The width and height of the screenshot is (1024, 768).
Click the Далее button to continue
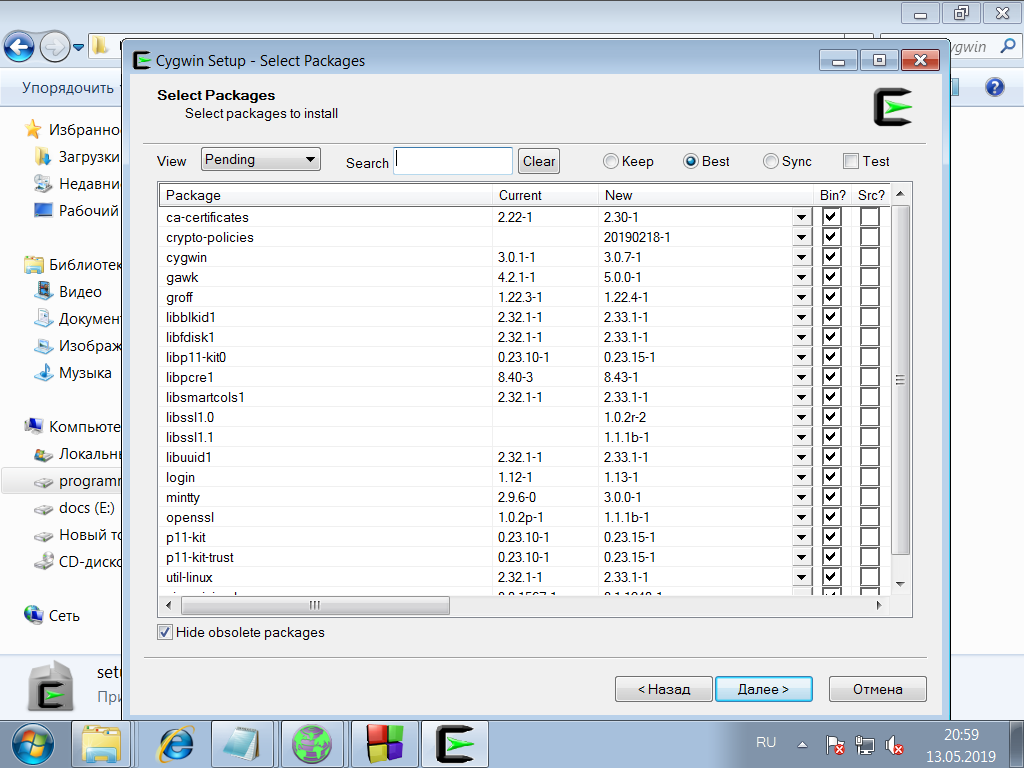tap(763, 689)
